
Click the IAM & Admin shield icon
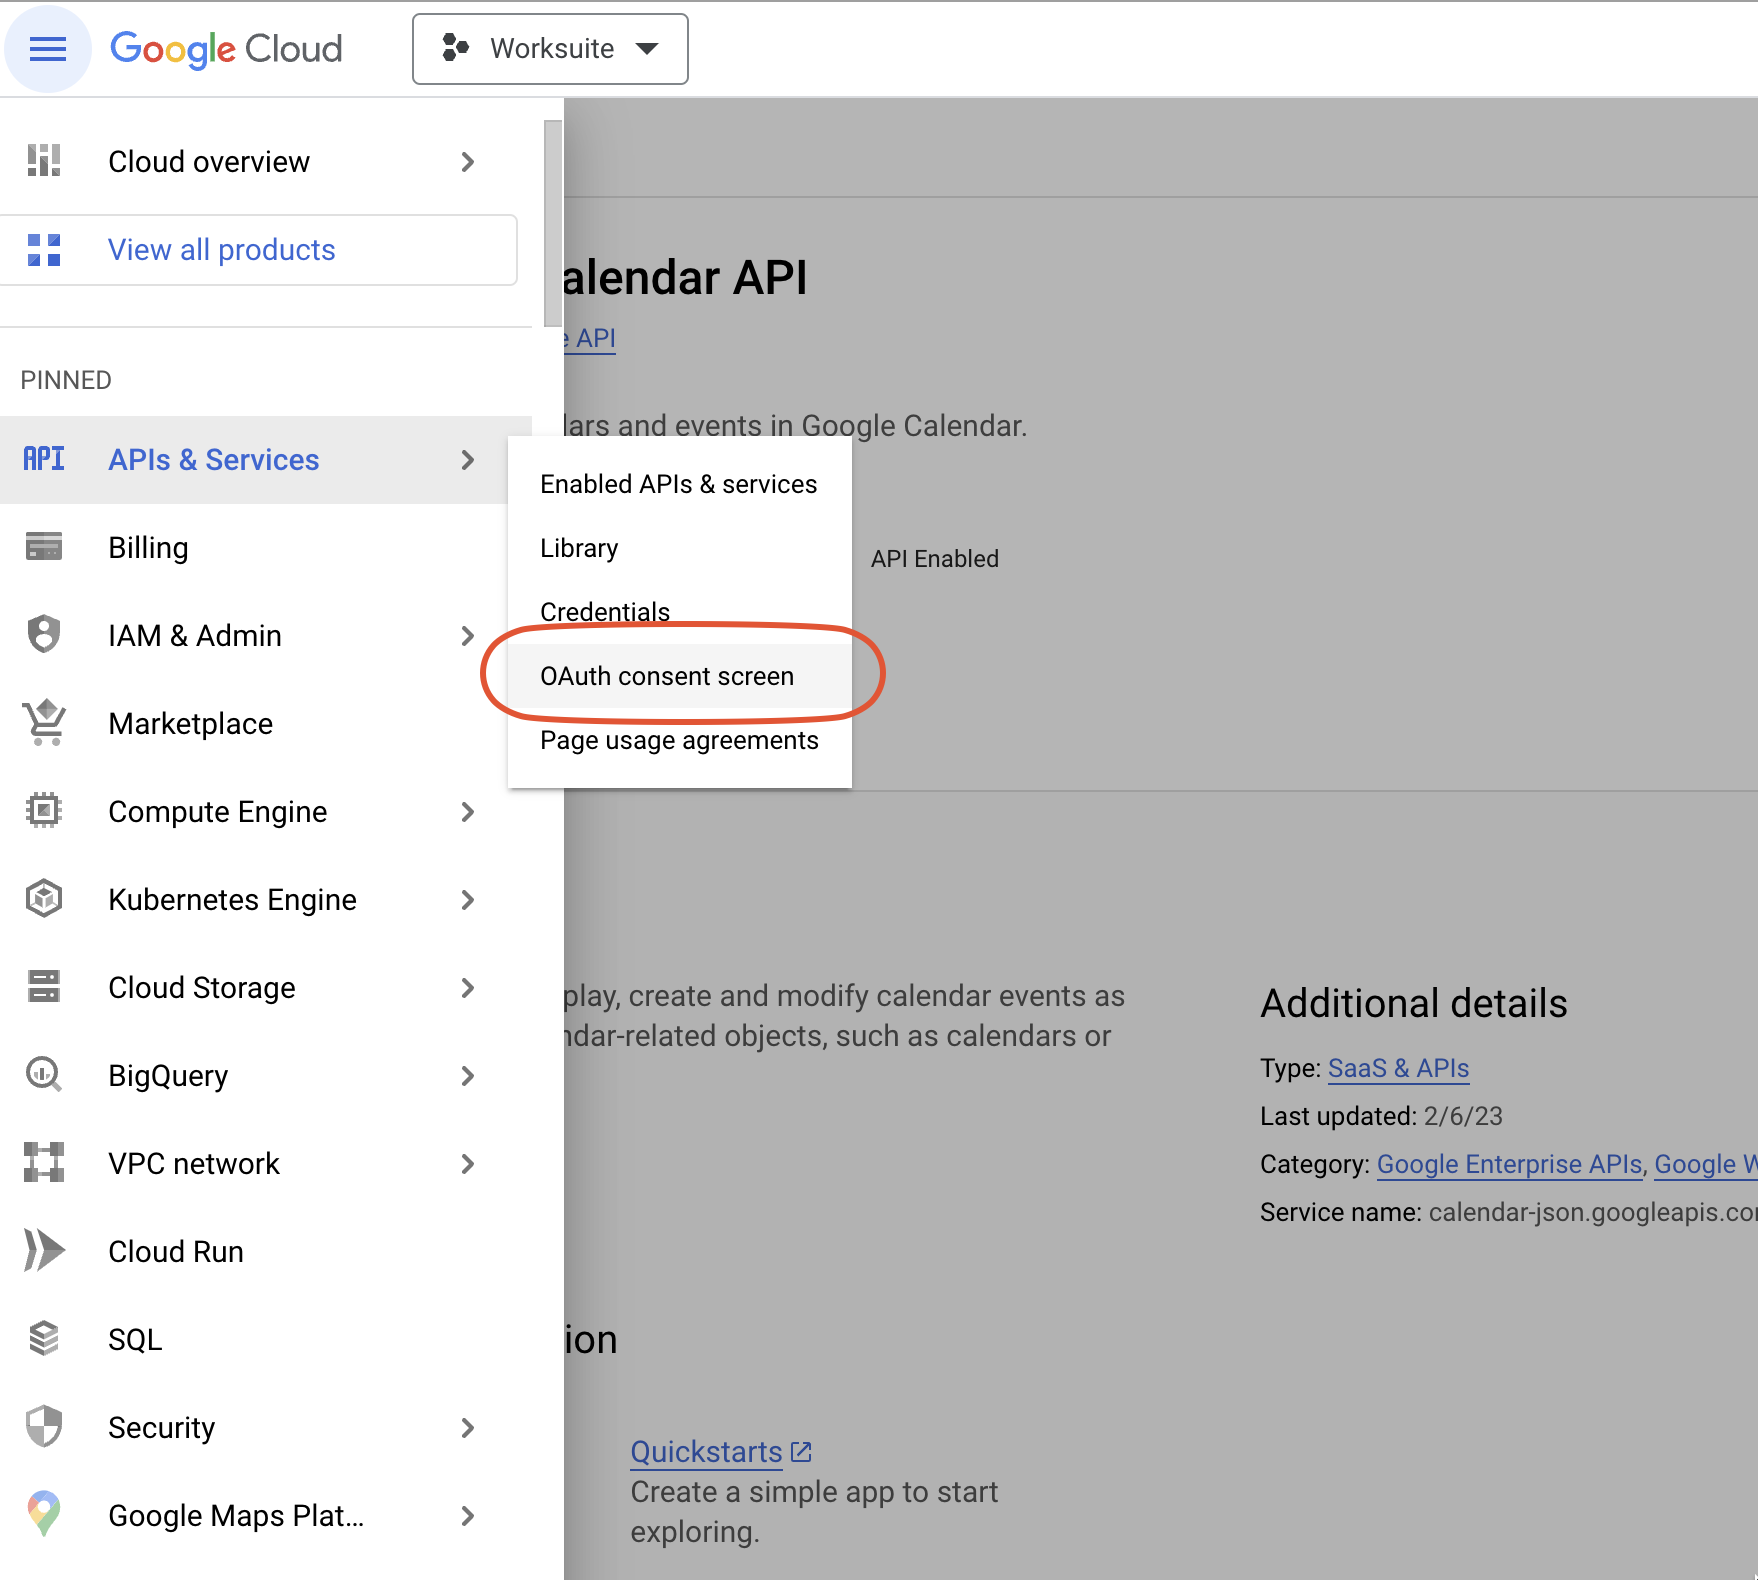coord(44,635)
